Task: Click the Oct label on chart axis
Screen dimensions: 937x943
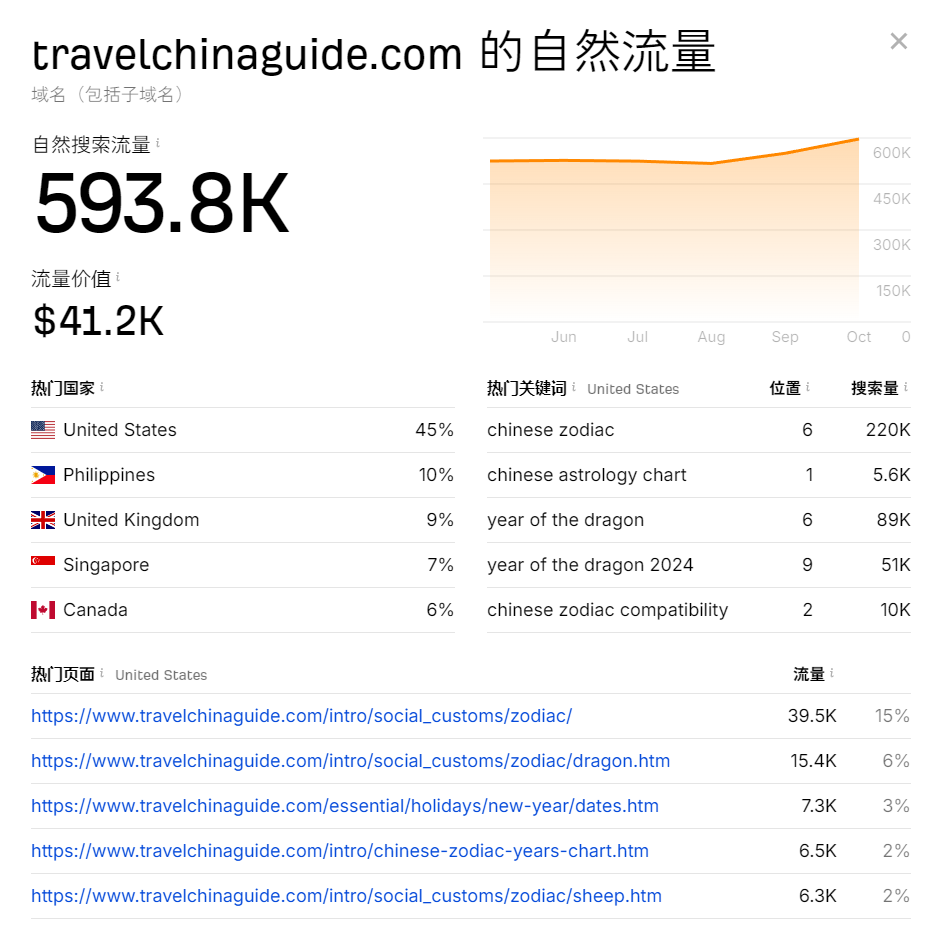Action: (858, 337)
